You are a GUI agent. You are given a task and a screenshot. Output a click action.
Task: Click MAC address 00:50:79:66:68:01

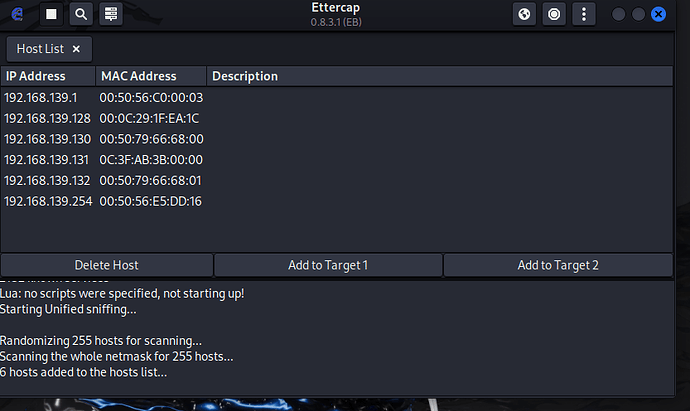tap(150, 180)
